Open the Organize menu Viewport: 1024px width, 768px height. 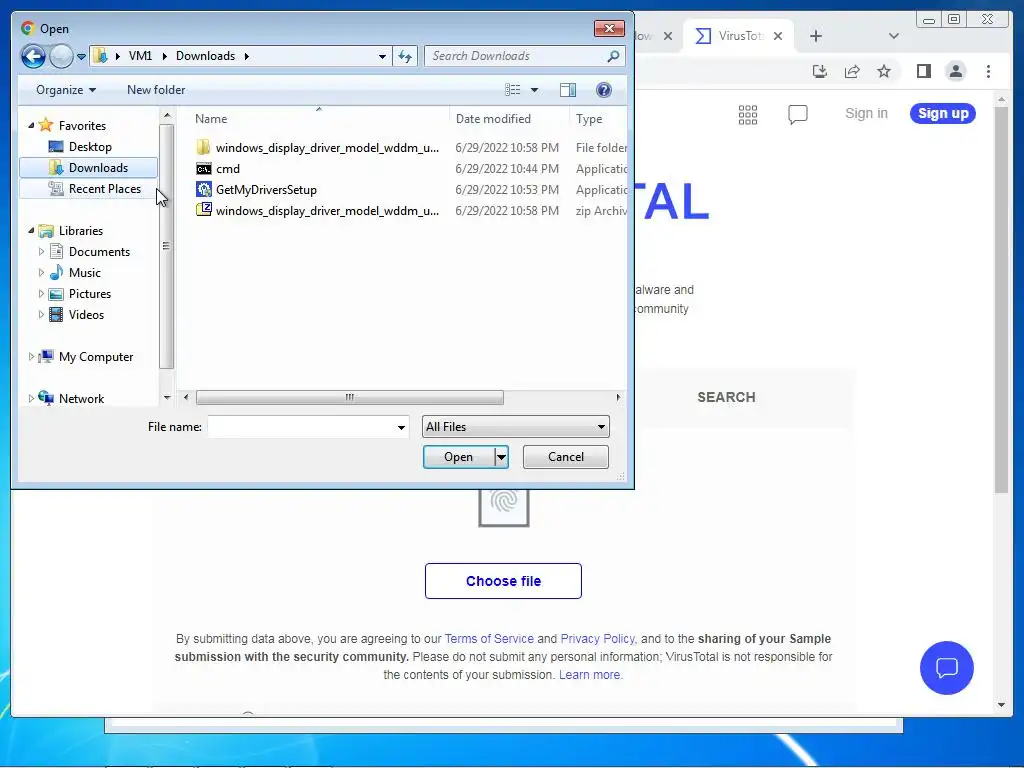[x=66, y=90]
